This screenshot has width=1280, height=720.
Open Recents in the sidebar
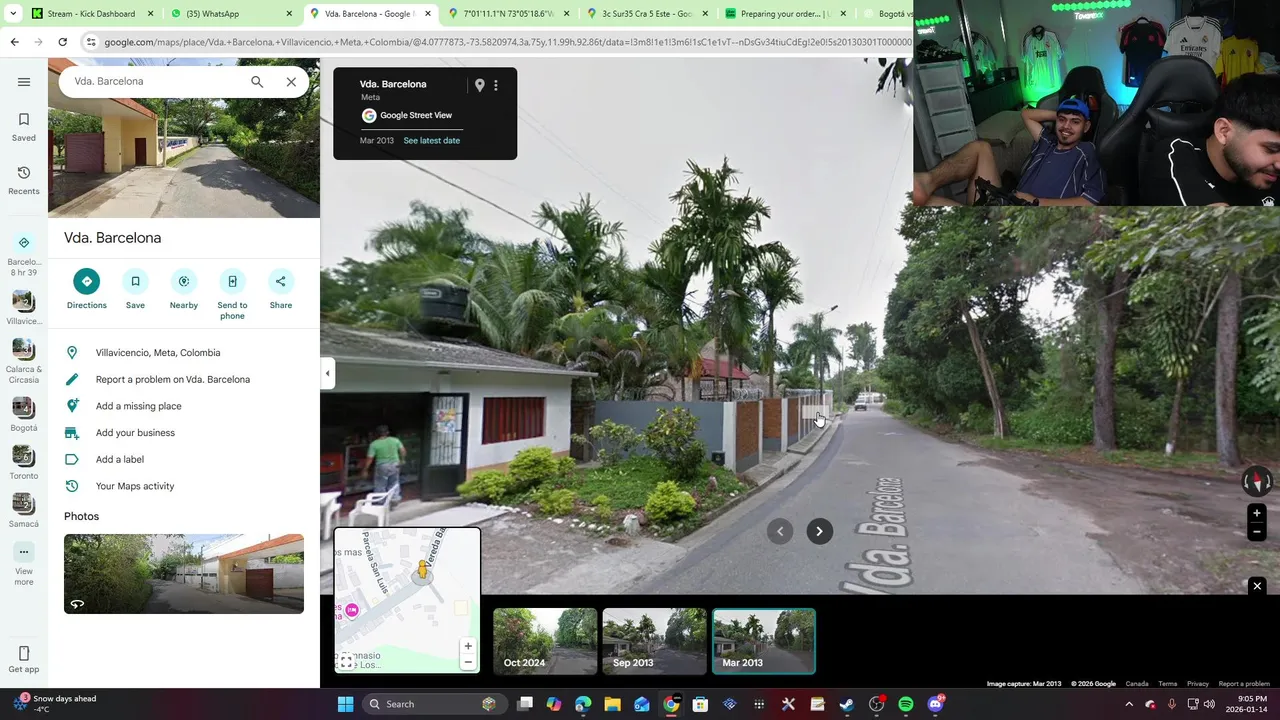coord(24,180)
